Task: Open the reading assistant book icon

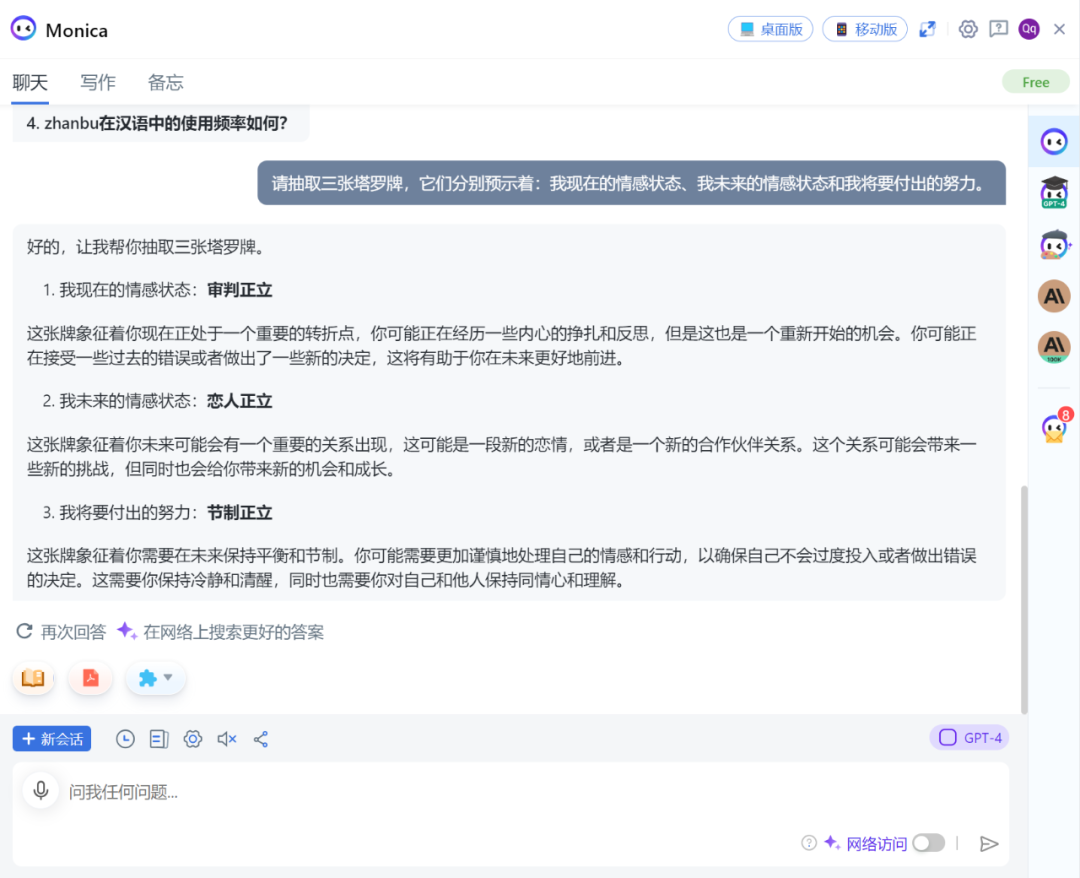Action: tap(33, 677)
